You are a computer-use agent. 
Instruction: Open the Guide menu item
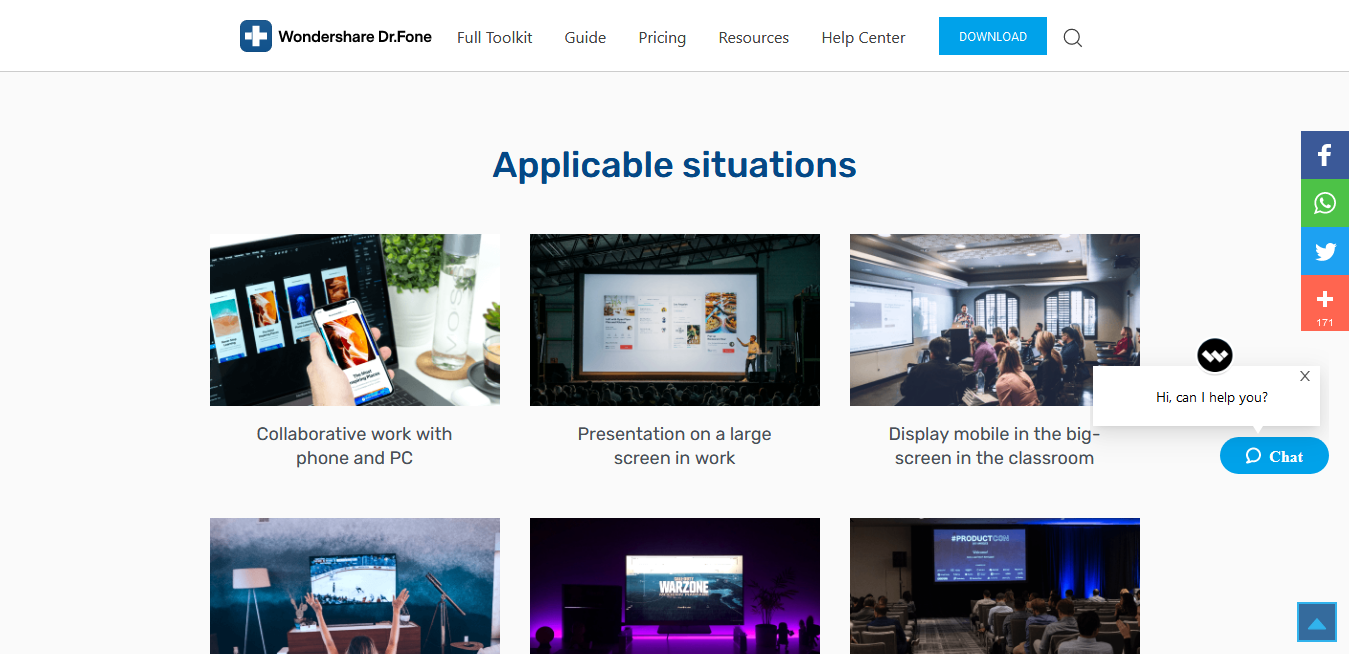pyautogui.click(x=585, y=37)
